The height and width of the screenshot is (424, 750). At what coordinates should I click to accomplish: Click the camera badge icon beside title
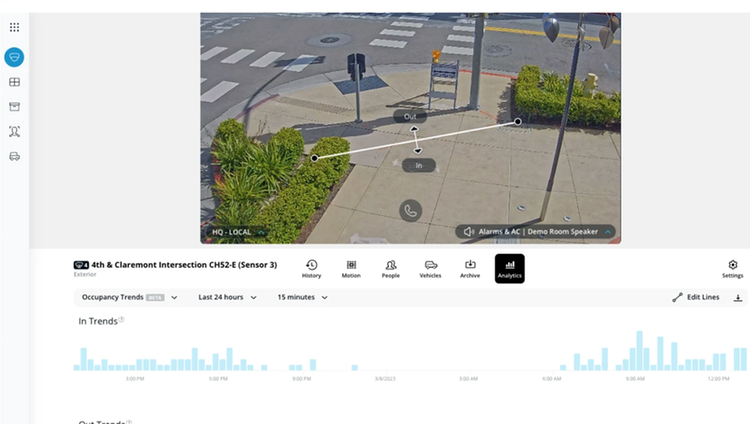(x=81, y=265)
